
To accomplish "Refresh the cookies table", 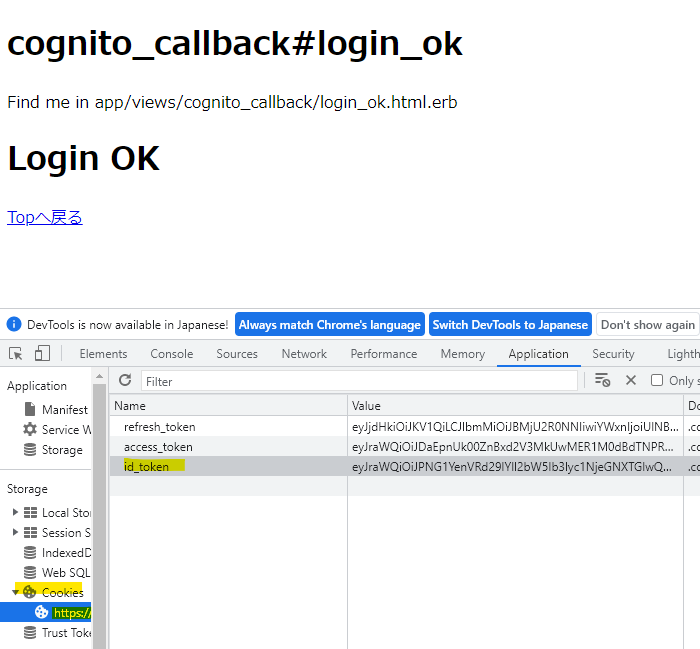I will tap(125, 380).
